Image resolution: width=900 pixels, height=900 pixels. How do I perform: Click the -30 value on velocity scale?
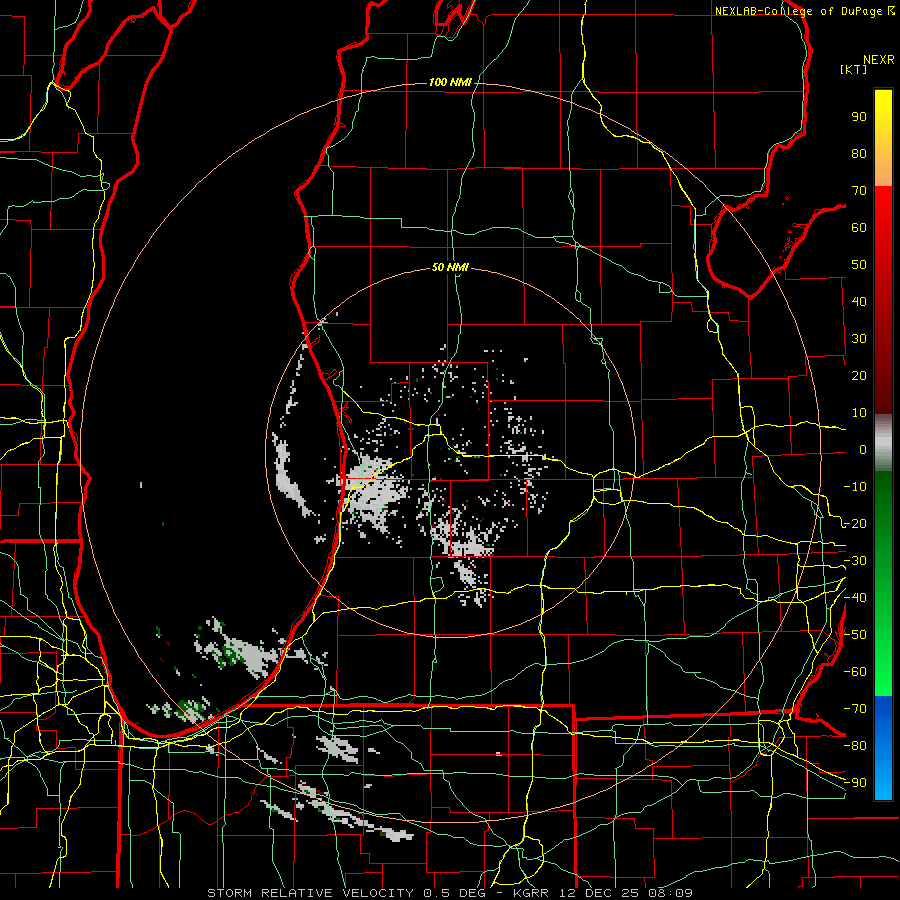[855, 561]
